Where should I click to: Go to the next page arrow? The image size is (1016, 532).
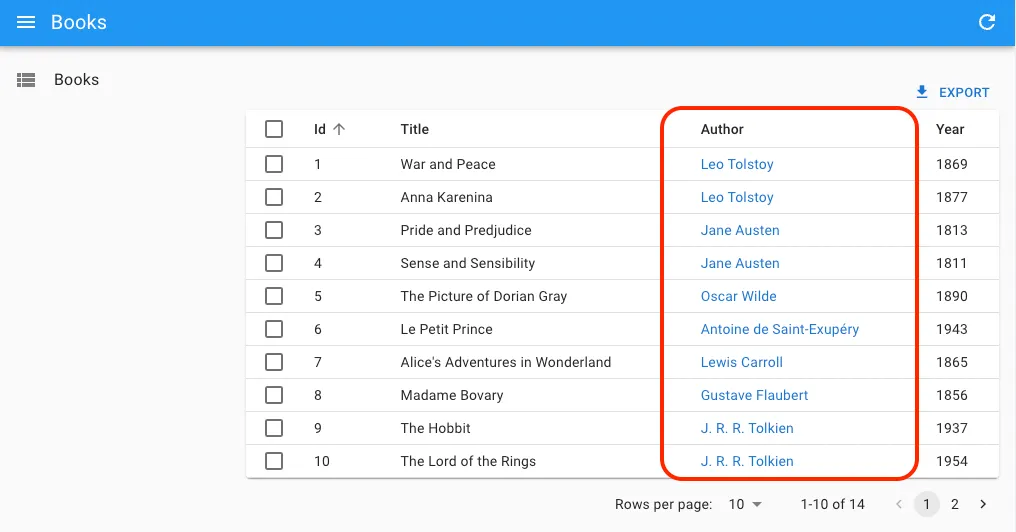click(983, 504)
